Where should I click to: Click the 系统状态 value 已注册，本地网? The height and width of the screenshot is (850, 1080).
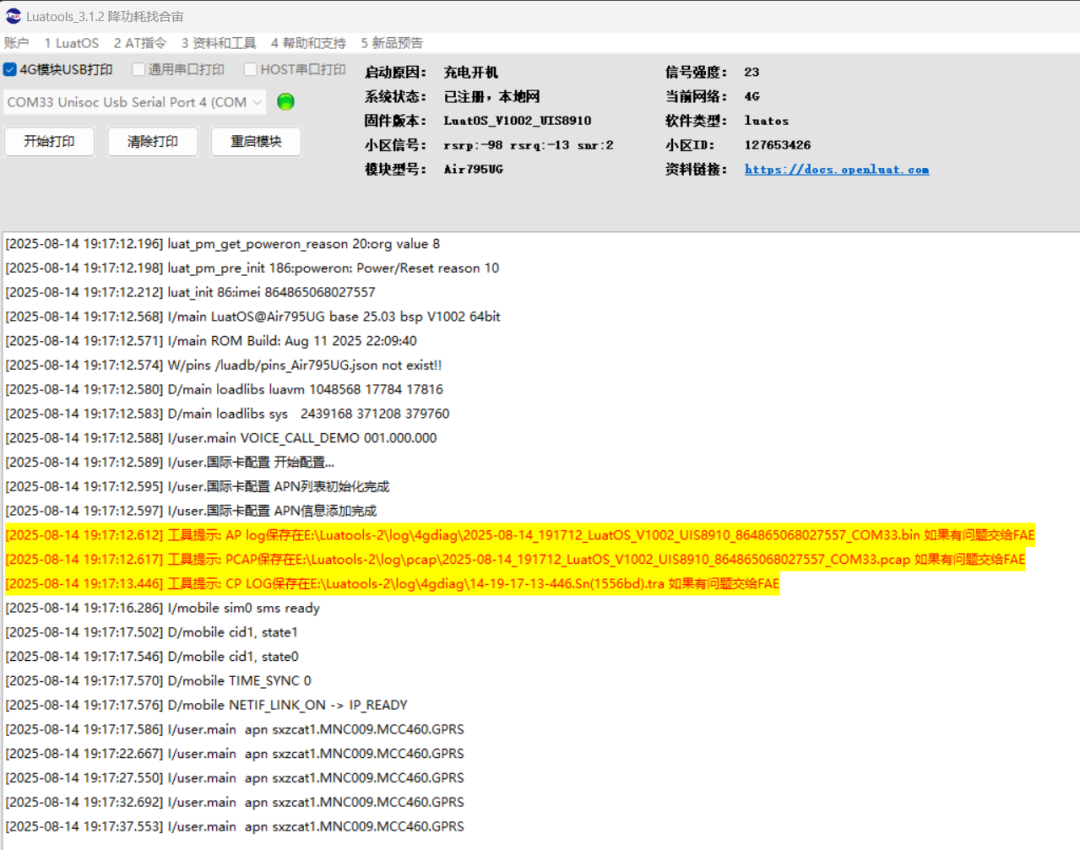pos(491,96)
